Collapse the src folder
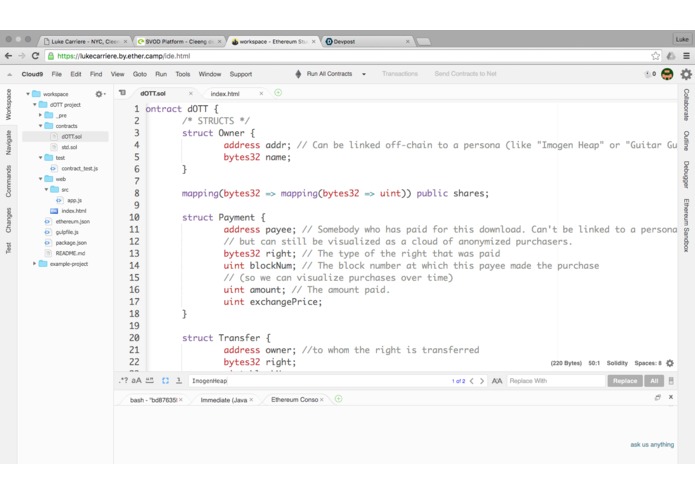This screenshot has height=494, width=695. click(x=46, y=190)
